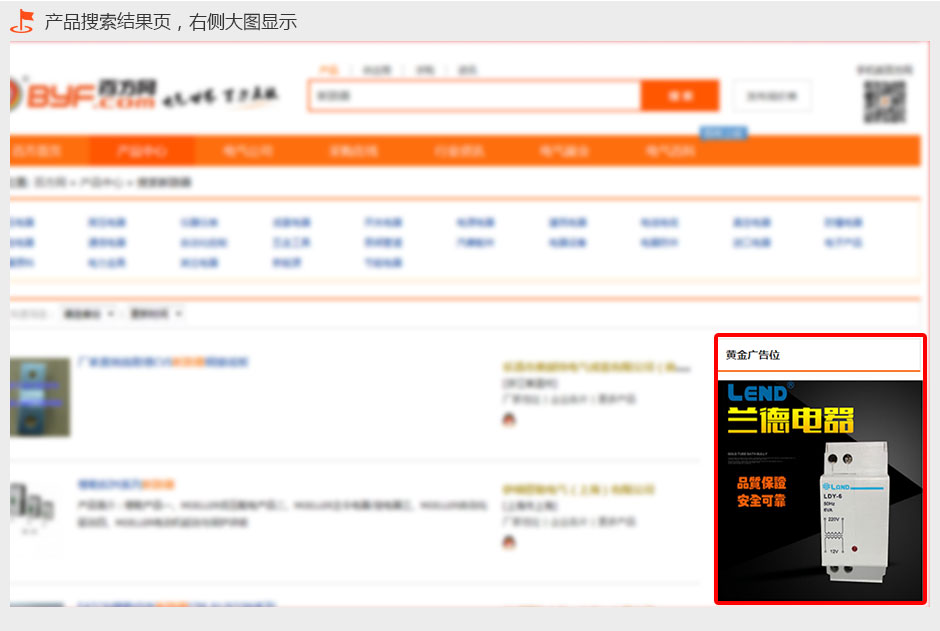This screenshot has height=631, width=940.
Task: Open the first product result thumbnail
Action: [x=40, y=397]
